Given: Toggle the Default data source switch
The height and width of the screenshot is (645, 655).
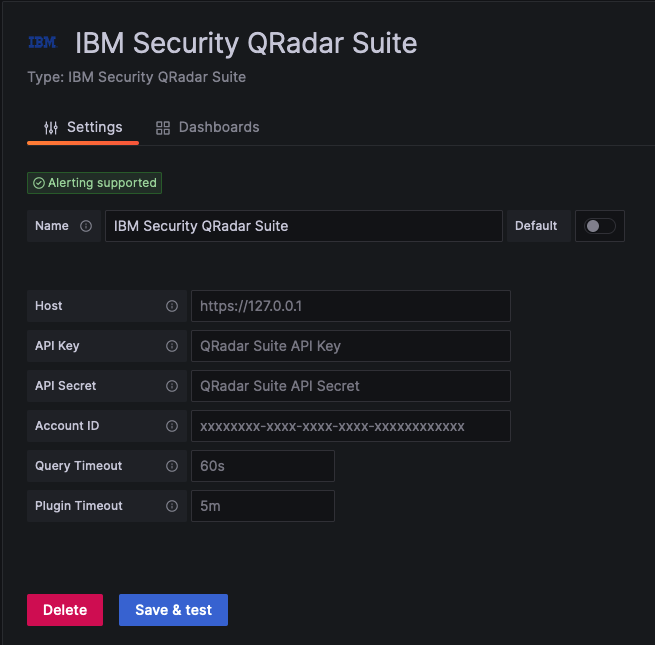Looking at the screenshot, I should pos(599,226).
